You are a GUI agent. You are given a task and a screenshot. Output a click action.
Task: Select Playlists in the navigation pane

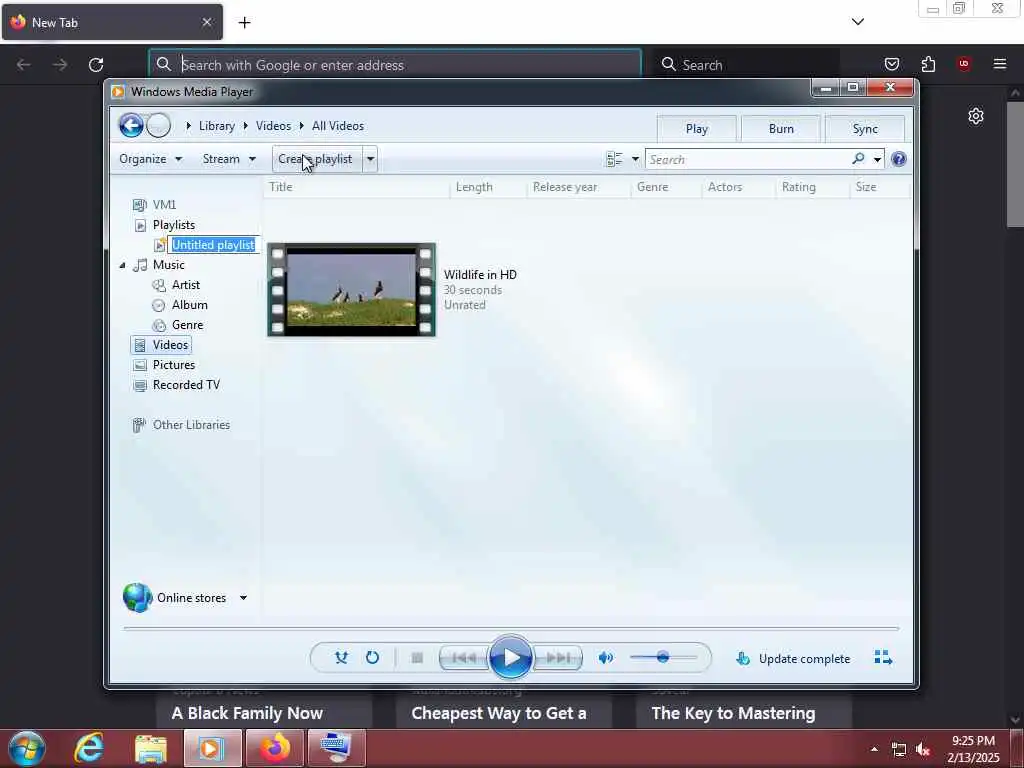174,225
